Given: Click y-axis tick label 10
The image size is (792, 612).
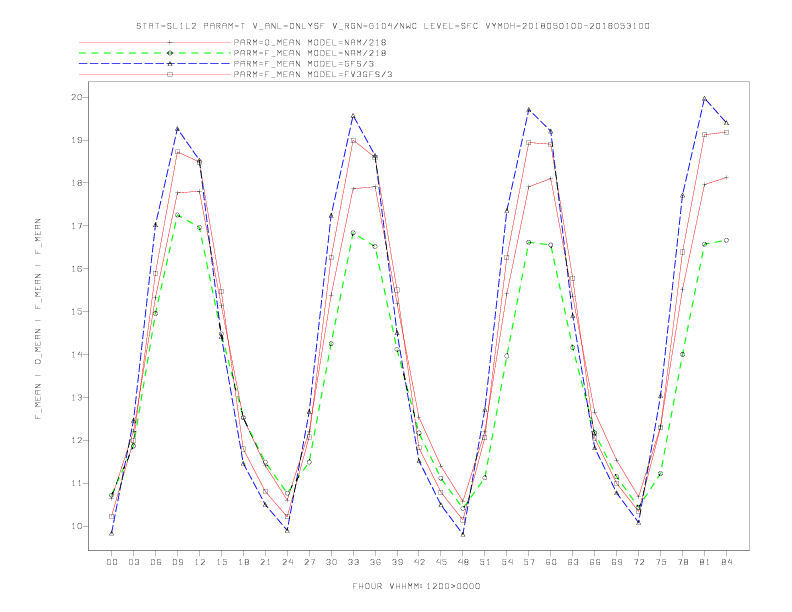Looking at the screenshot, I should pos(77,526).
